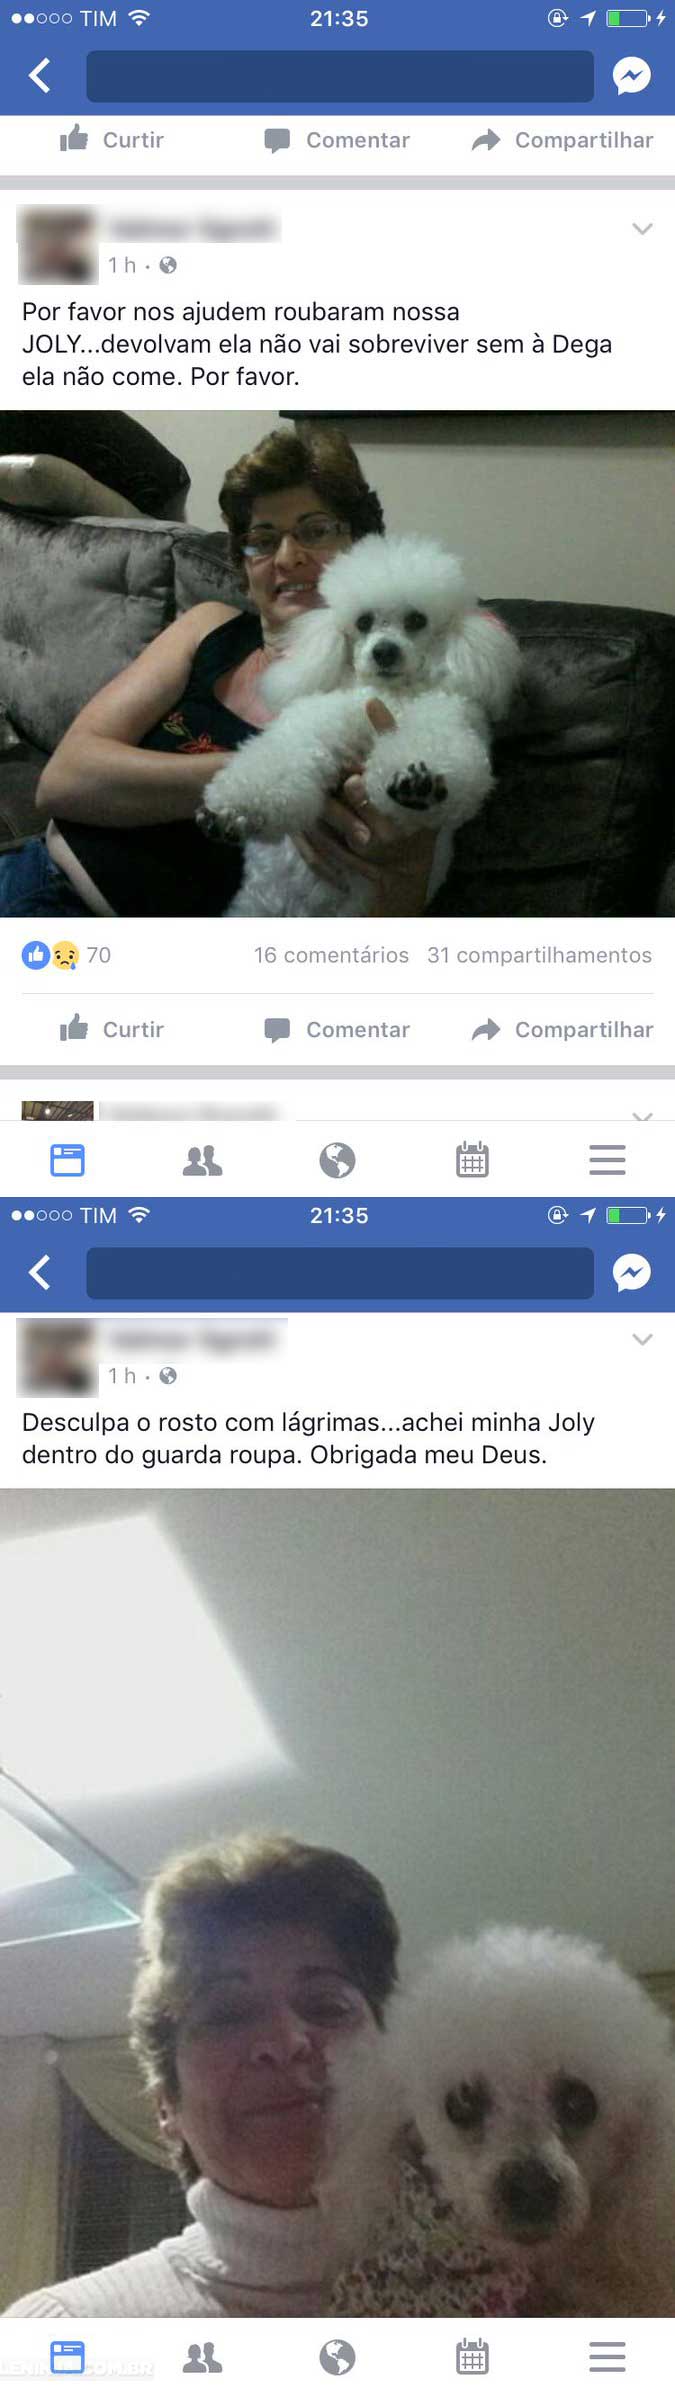Screen dimensions: 675x2397
Task: Tap Curtir below the poodle photo post
Action: [x=111, y=1029]
